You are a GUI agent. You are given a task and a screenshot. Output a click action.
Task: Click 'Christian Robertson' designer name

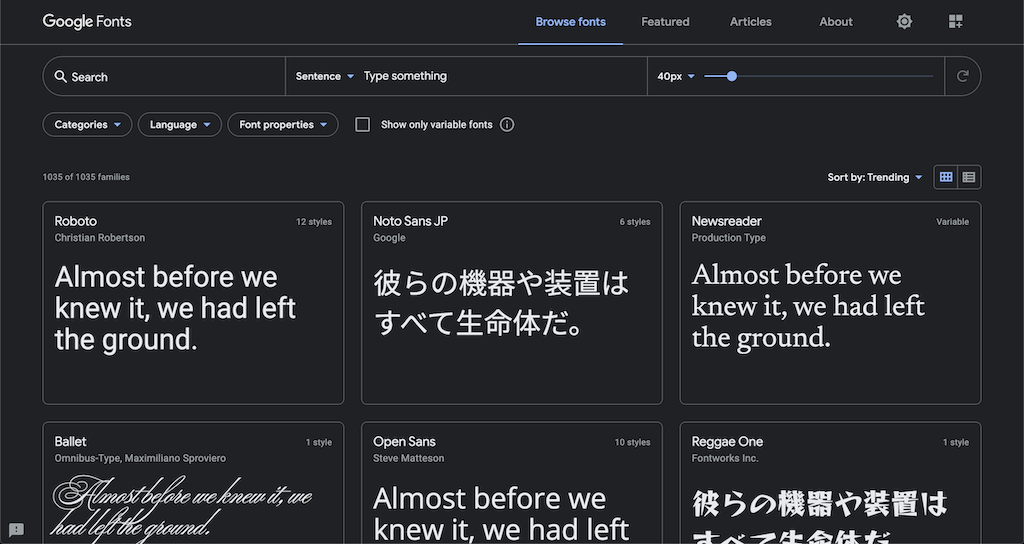100,238
